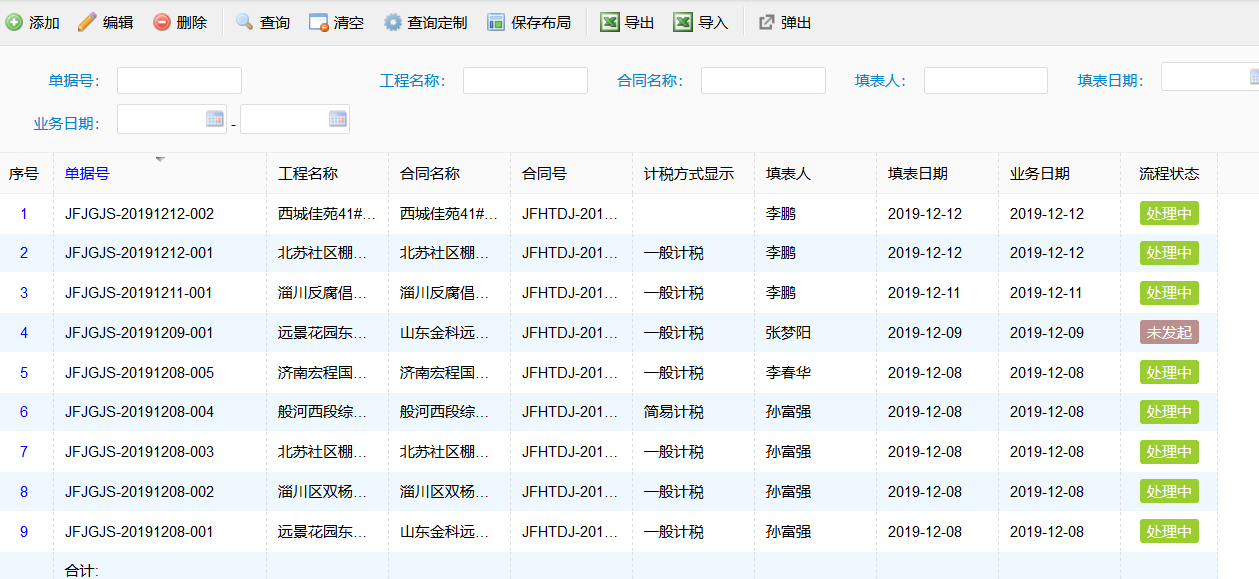Click 张梦阳 in the 填表人 column
Image resolution: width=1259 pixels, height=579 pixels.
[788, 333]
